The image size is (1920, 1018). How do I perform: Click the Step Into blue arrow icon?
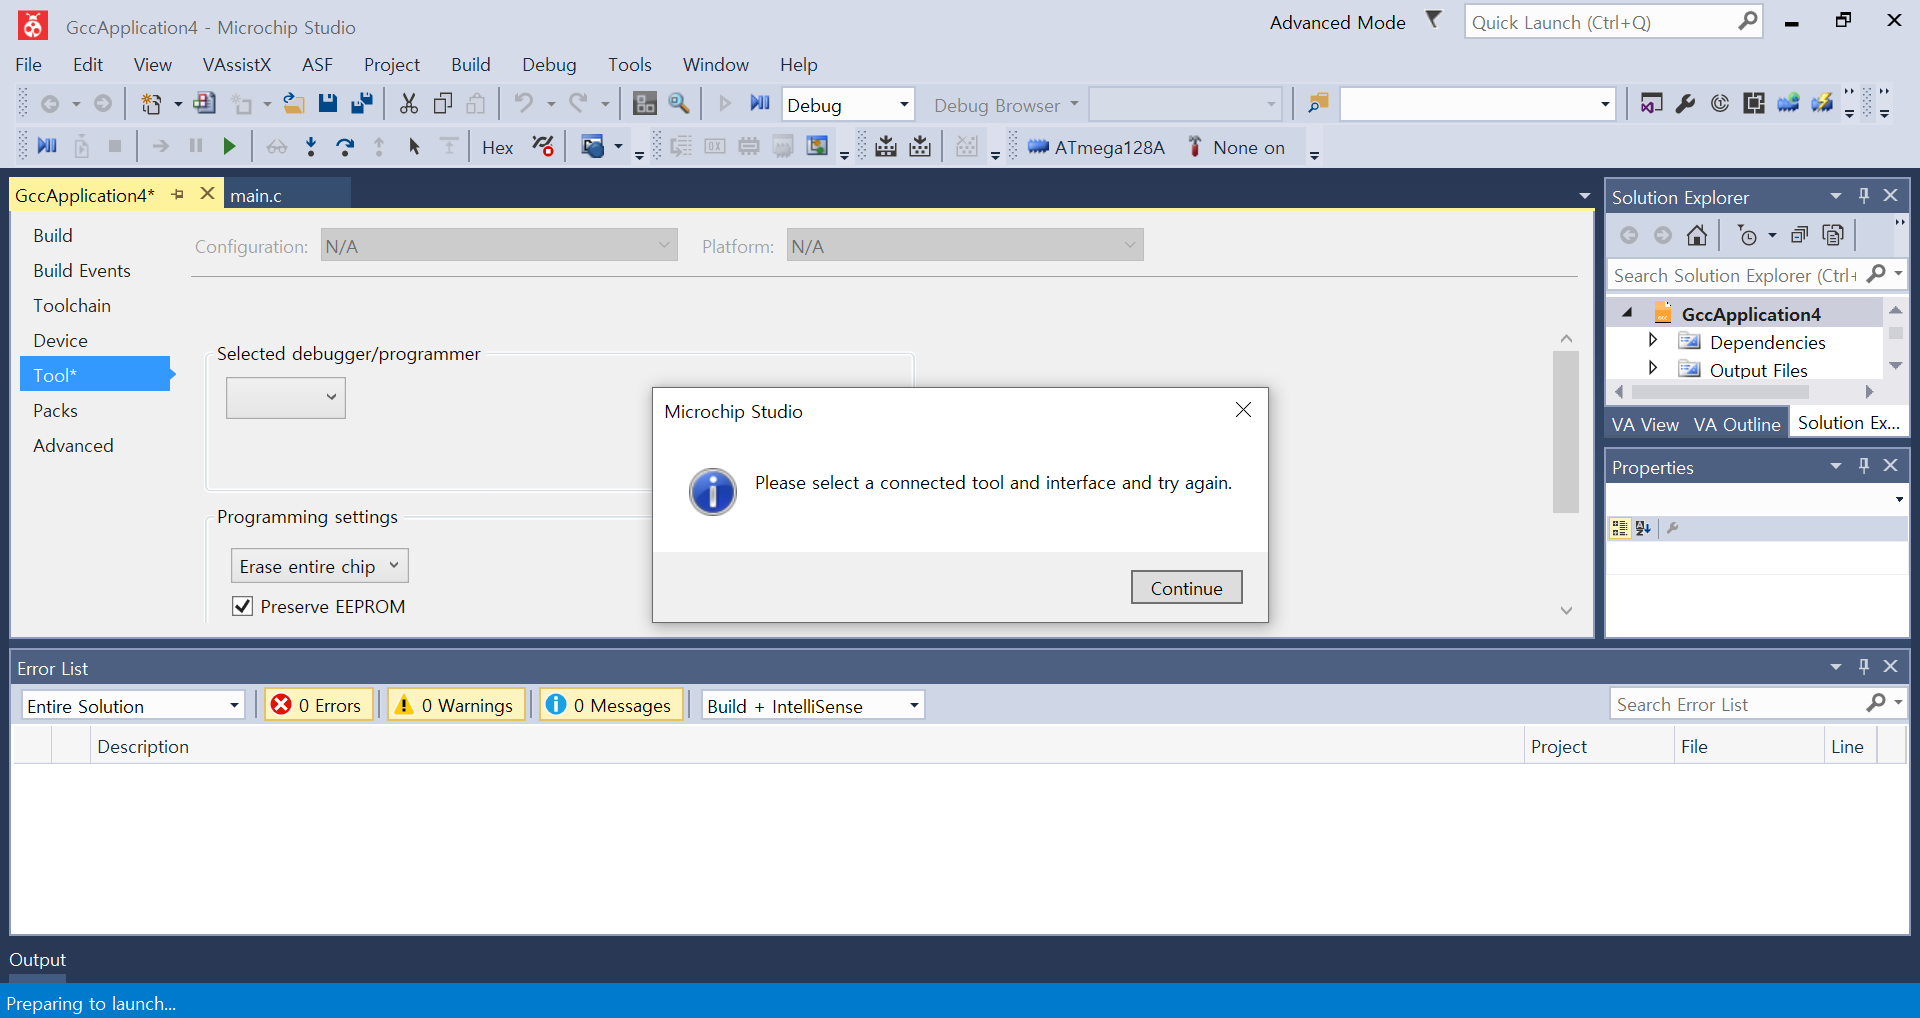pos(311,146)
